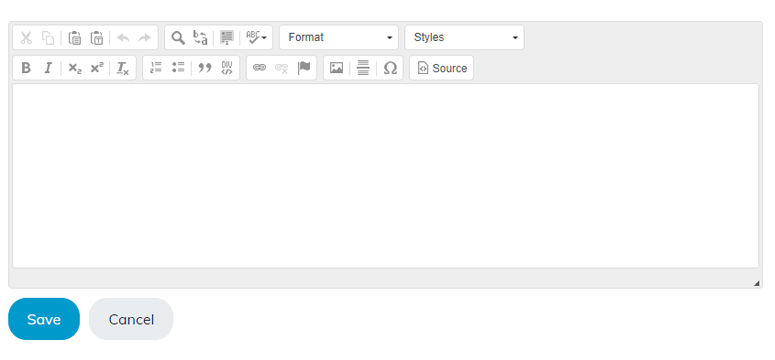Click the Insert Link chain icon
This screenshot has height=360, width=775.
[259, 68]
